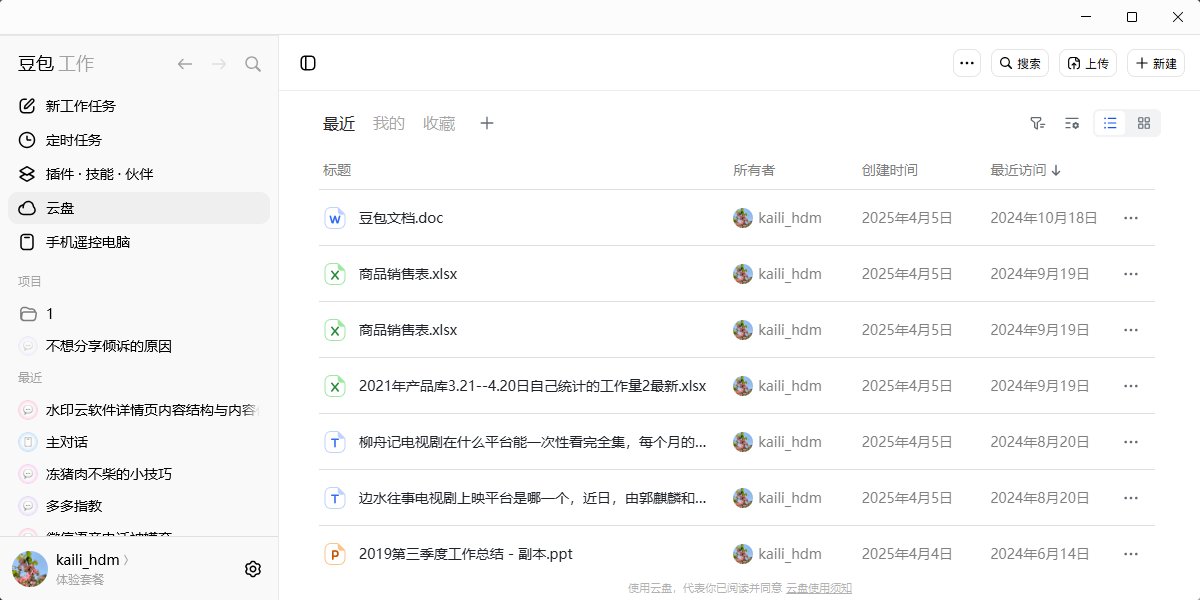The width and height of the screenshot is (1200, 600).
Task: Open the three-dot more options button in toolbar
Action: pos(967,63)
